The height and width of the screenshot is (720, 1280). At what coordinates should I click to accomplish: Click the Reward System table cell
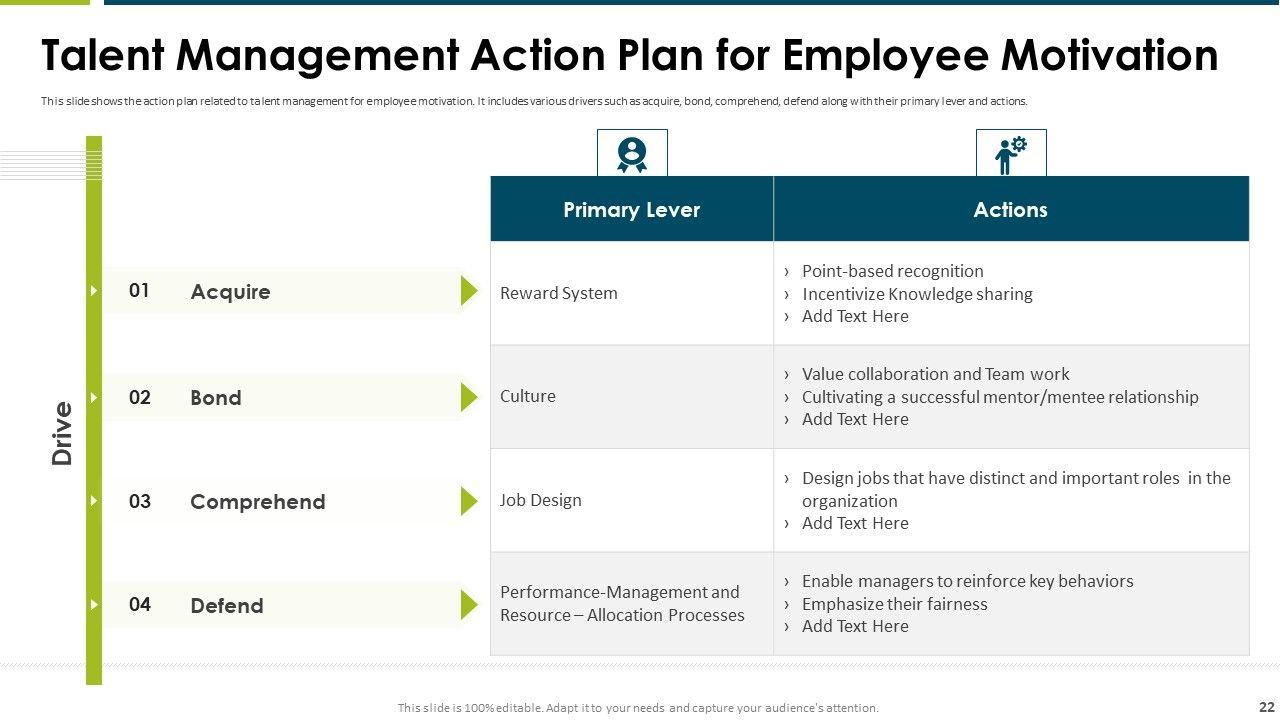coord(559,293)
